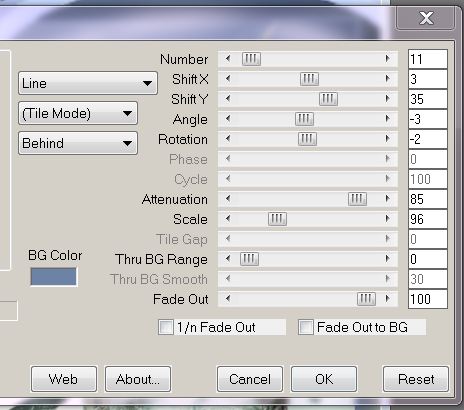Click the BG Color swatch
The height and width of the screenshot is (410, 464).
pos(54,277)
